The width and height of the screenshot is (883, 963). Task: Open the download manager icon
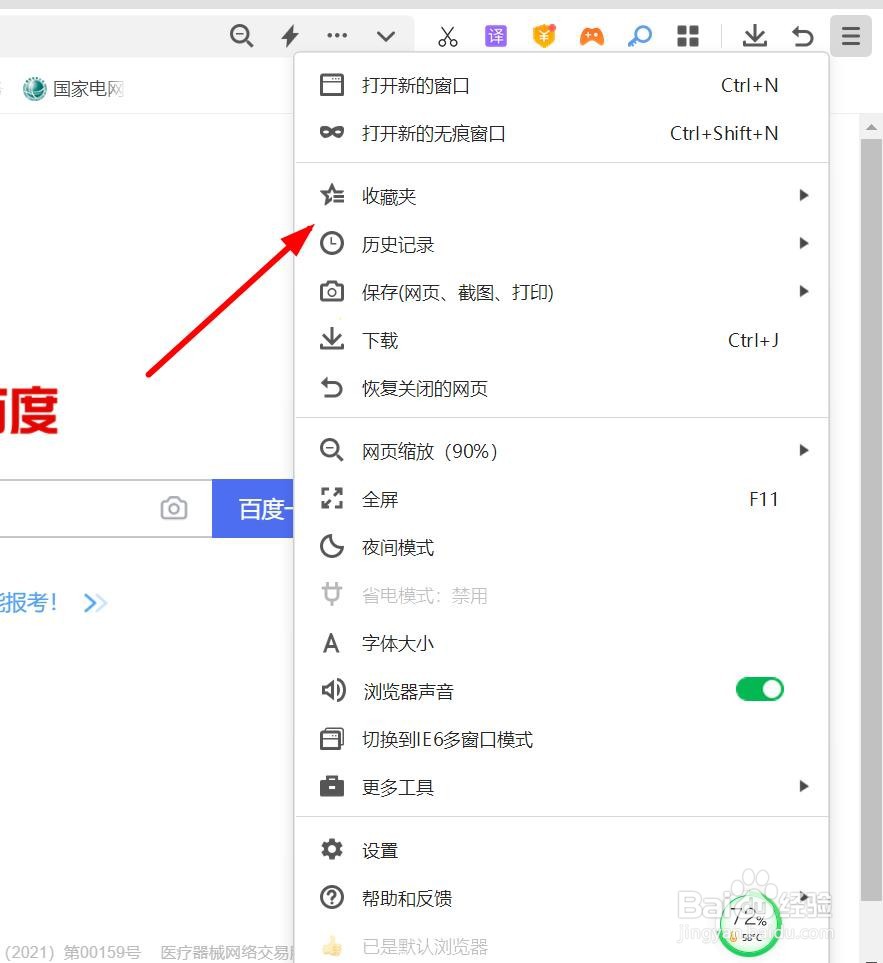tap(755, 35)
